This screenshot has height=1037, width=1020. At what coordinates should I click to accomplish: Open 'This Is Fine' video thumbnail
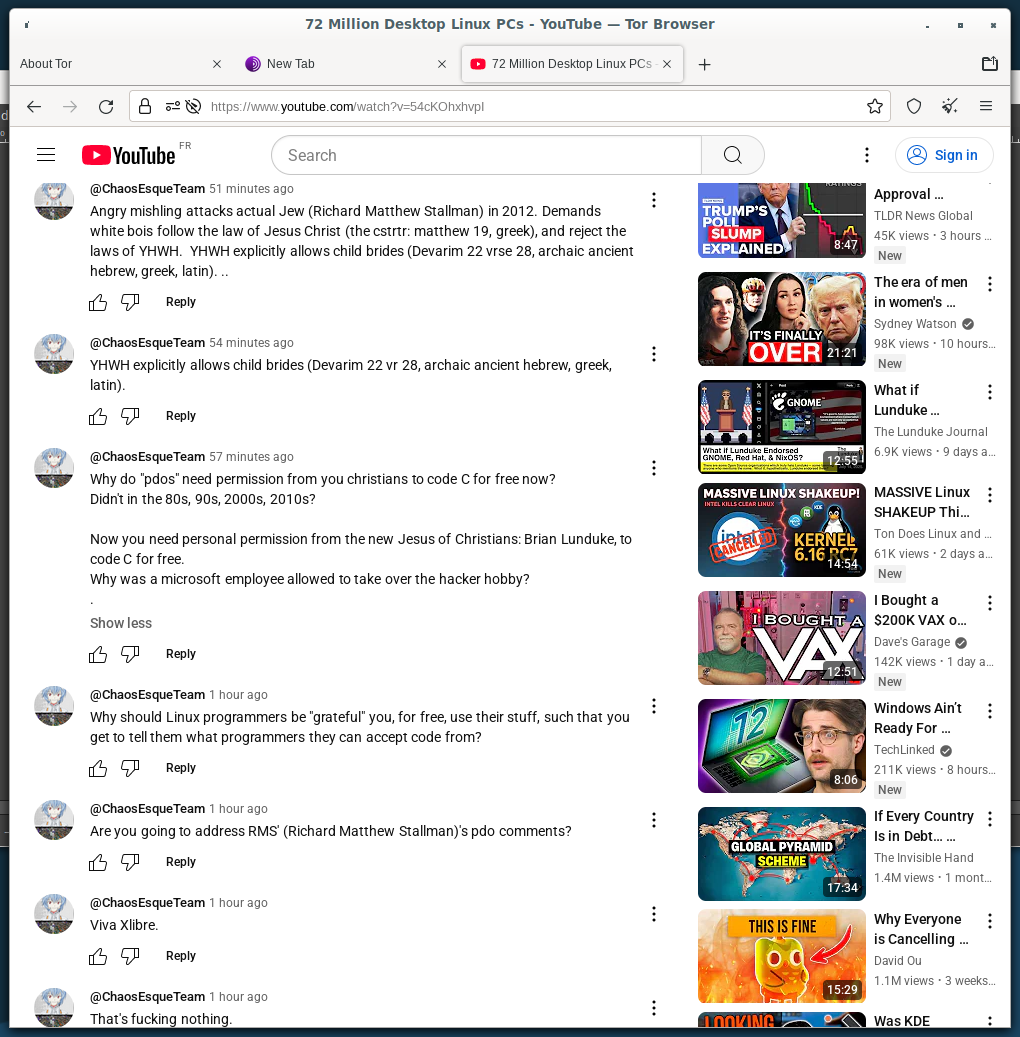pyautogui.click(x=782, y=956)
